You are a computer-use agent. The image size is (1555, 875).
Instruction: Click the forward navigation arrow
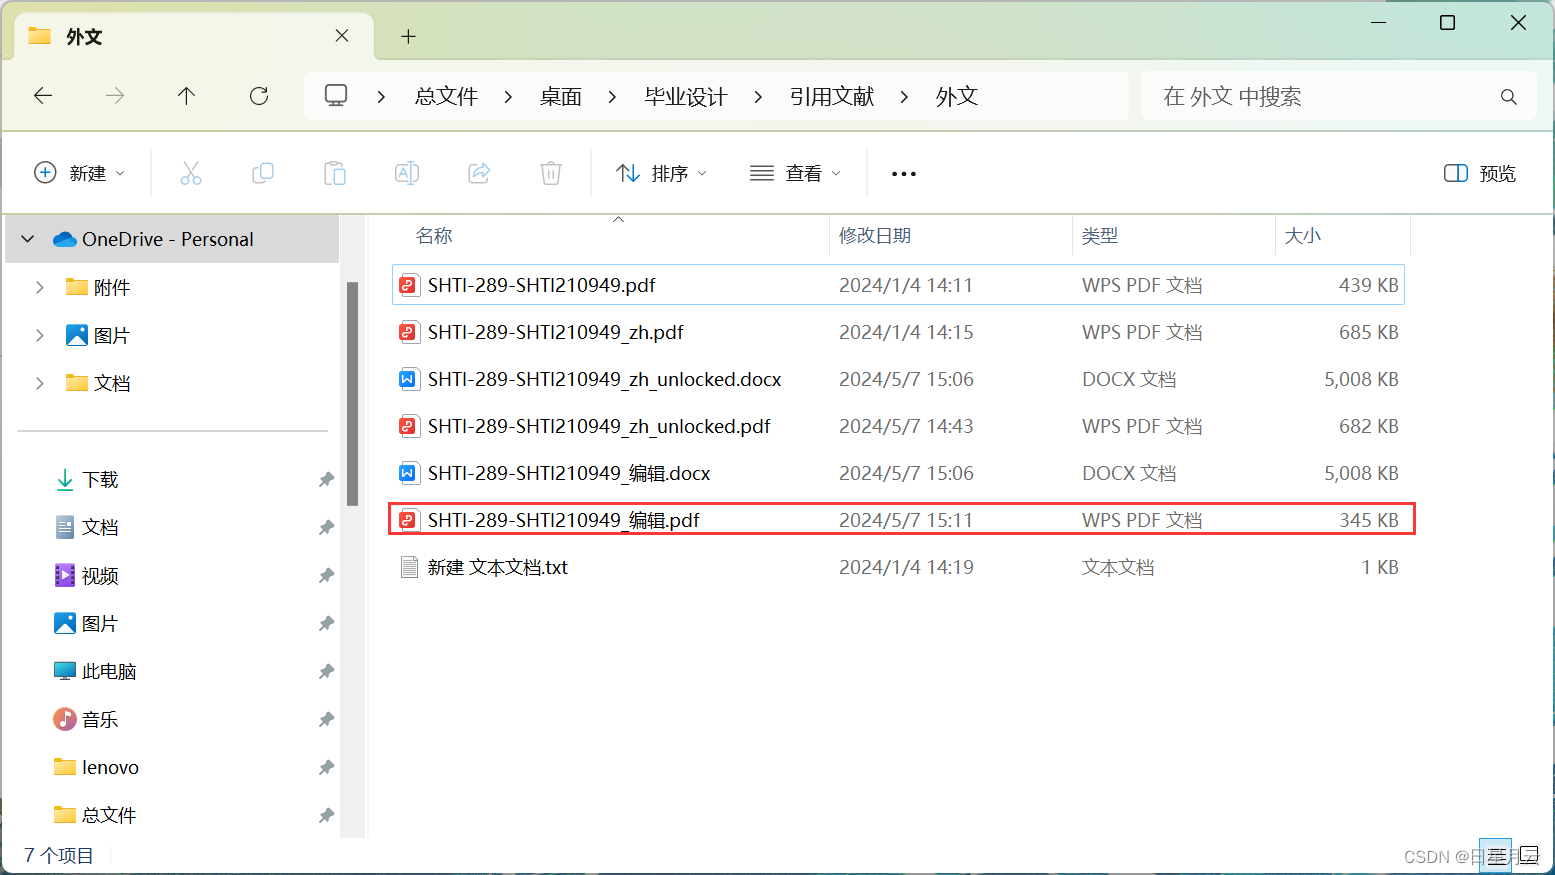click(x=115, y=96)
